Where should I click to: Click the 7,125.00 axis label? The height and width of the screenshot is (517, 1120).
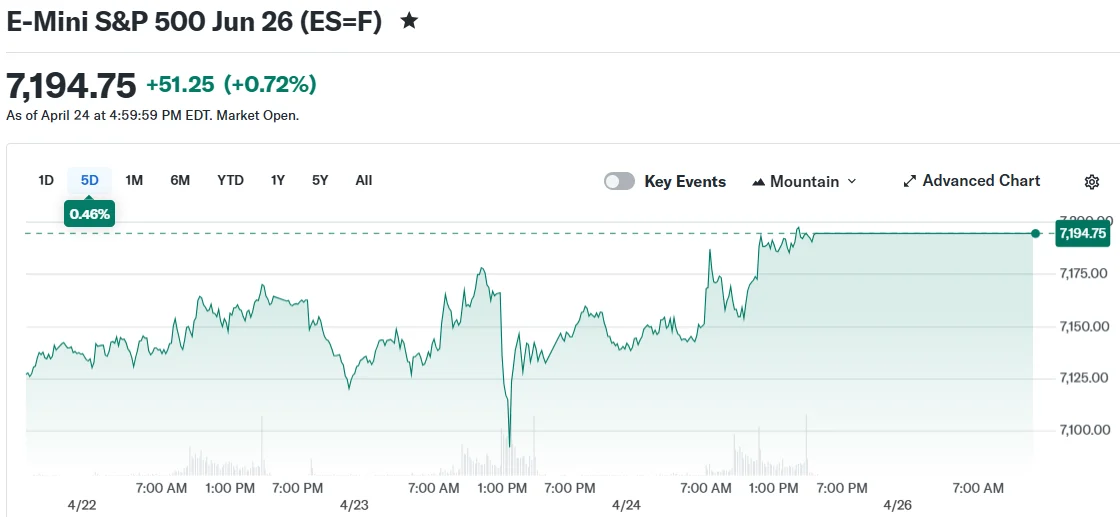click(x=1084, y=378)
